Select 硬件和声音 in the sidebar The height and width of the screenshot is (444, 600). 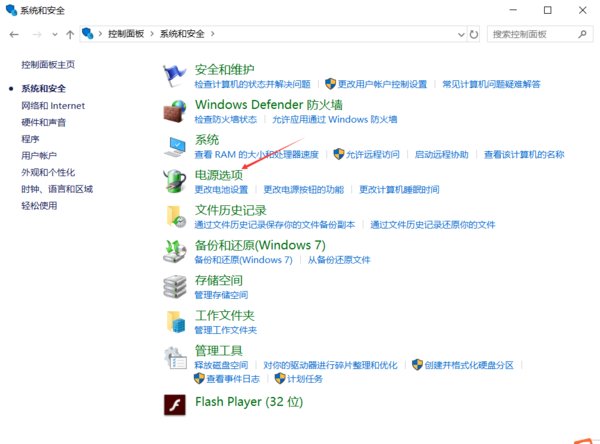point(44,122)
